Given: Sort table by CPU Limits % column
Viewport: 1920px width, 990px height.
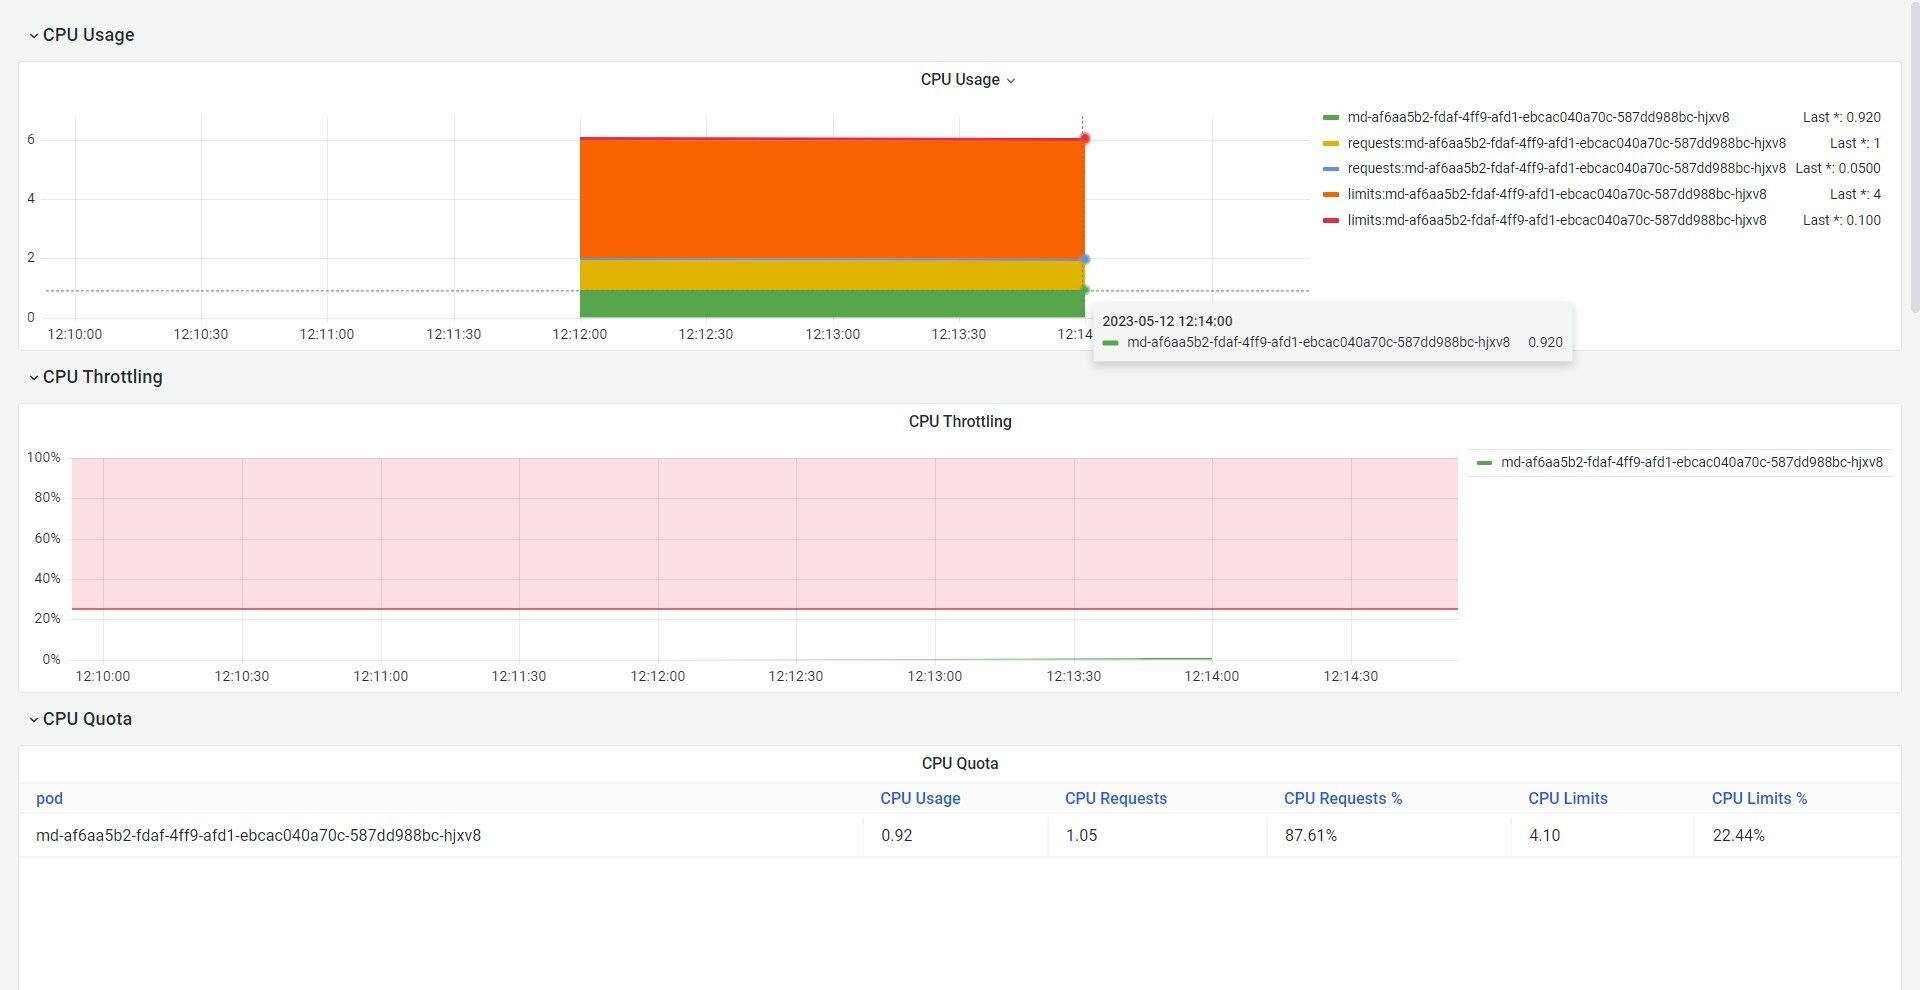Looking at the screenshot, I should (1759, 798).
